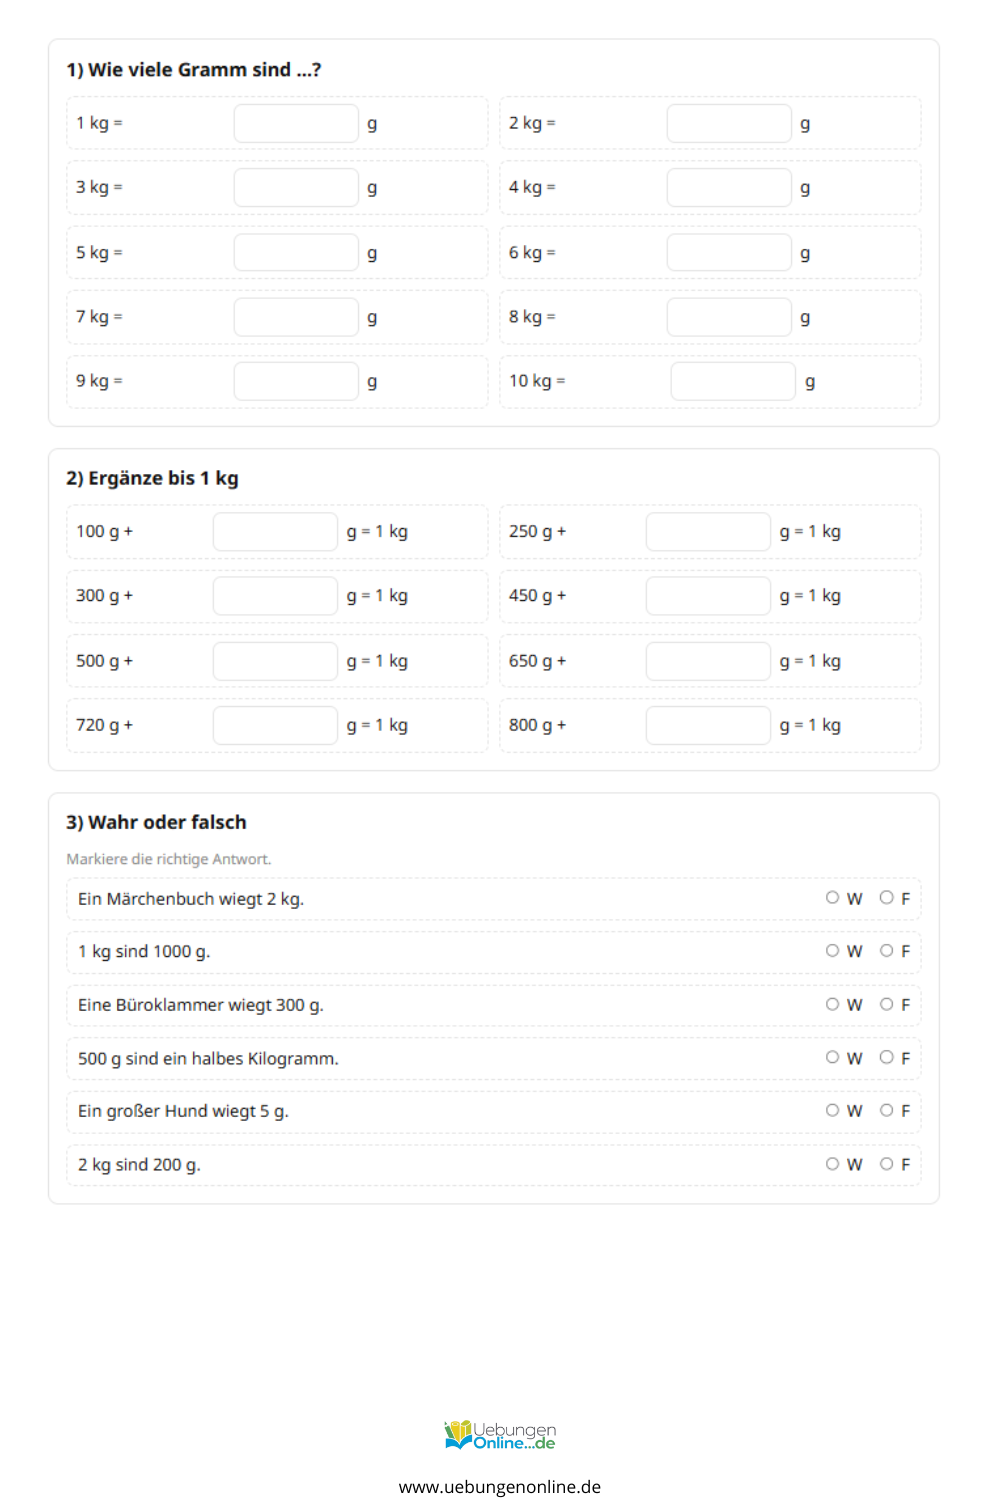Click the grams field for 5 kg
Screen dimensions: 1000x1500
pos(296,253)
